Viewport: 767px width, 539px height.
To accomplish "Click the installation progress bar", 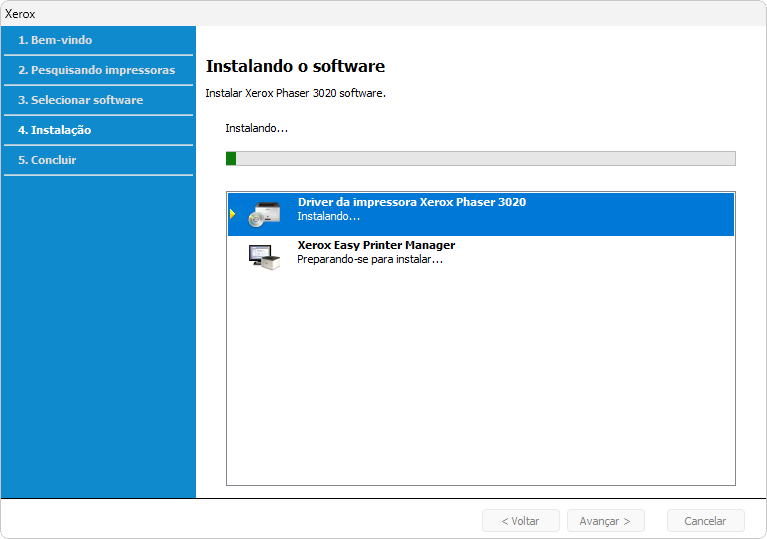I will point(480,158).
